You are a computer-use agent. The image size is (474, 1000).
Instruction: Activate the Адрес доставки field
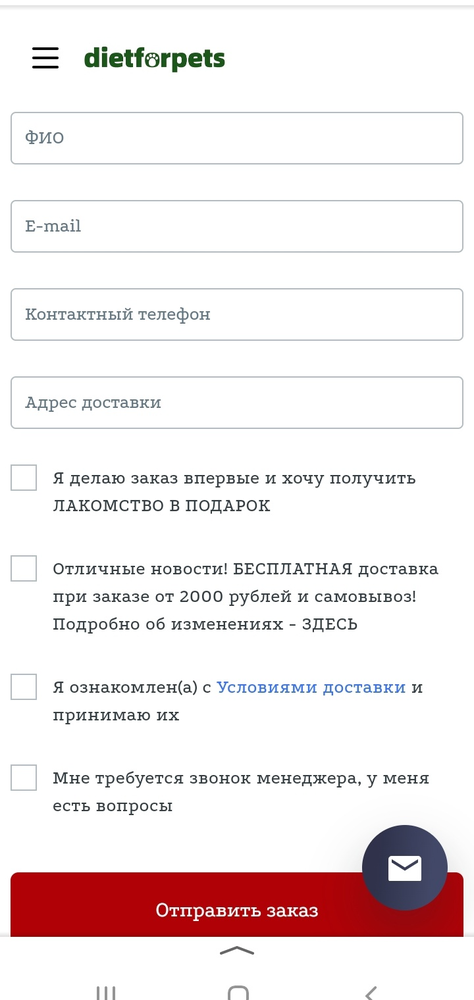[x=237, y=402]
